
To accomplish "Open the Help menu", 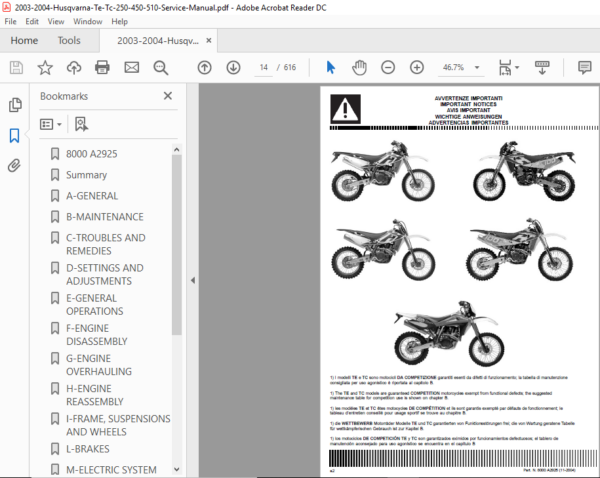I will [119, 21].
